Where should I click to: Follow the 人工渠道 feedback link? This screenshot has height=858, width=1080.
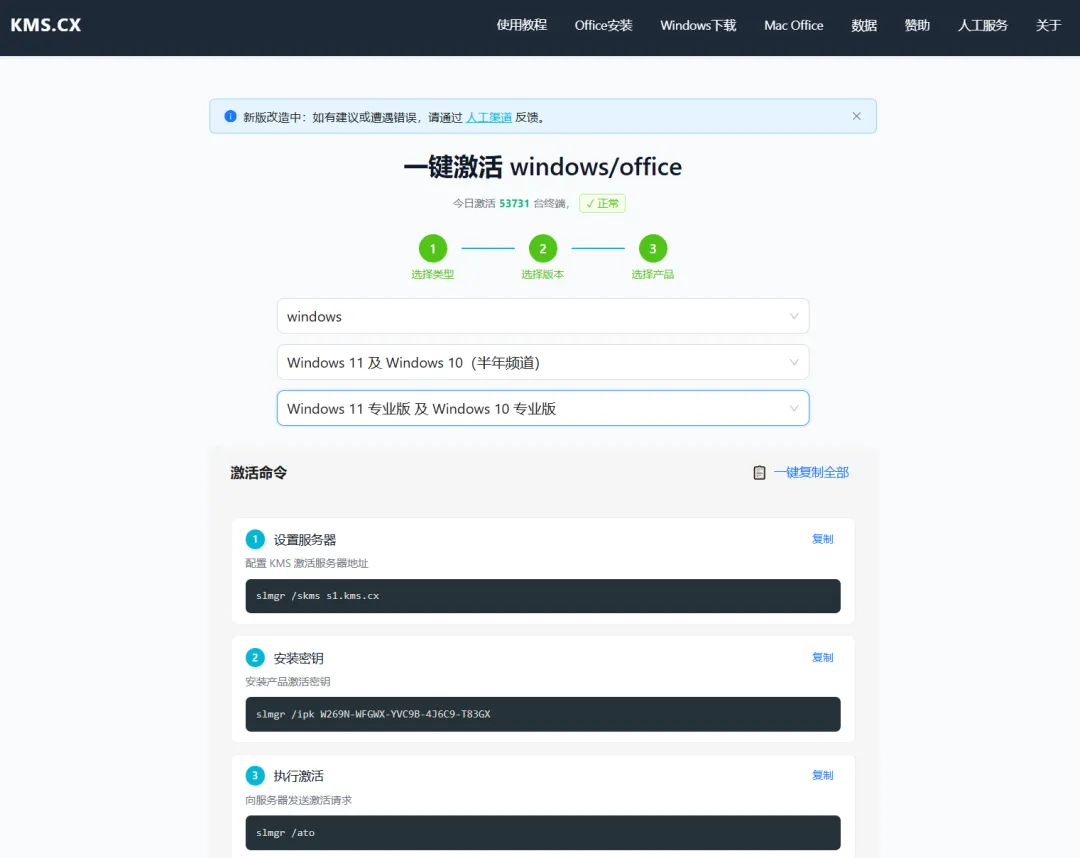point(489,117)
